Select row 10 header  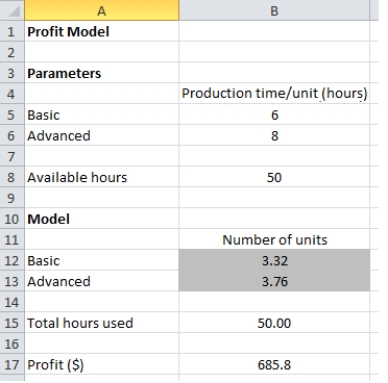coord(12,219)
